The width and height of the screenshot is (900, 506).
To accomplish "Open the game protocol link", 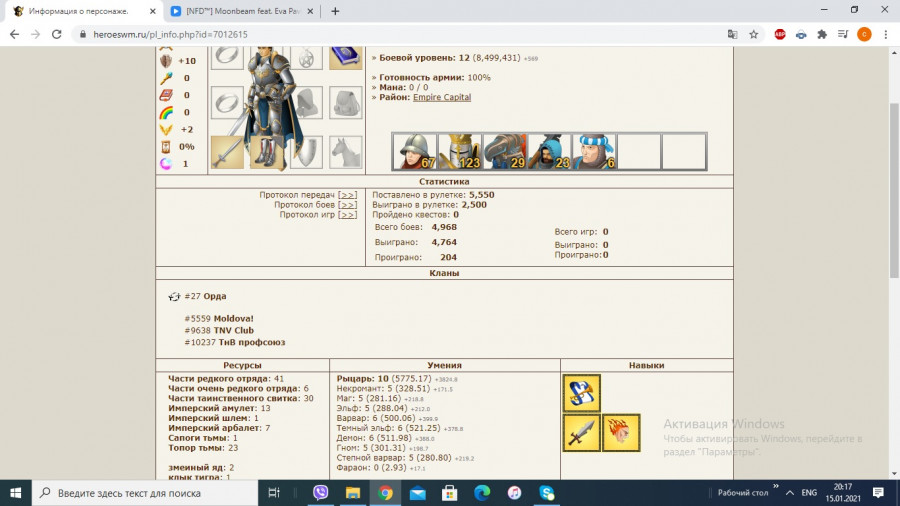I will pyautogui.click(x=347, y=215).
